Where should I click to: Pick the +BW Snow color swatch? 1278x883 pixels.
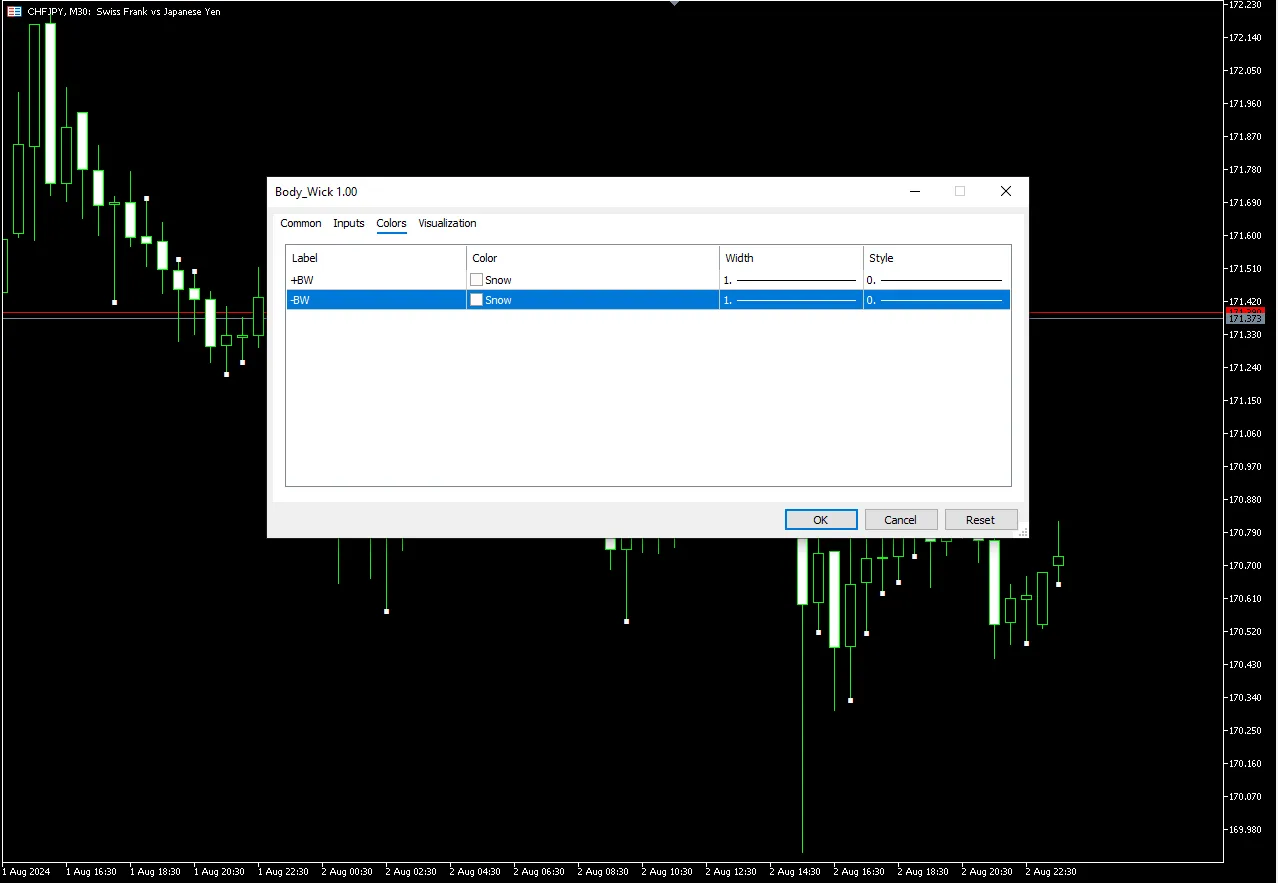point(477,280)
